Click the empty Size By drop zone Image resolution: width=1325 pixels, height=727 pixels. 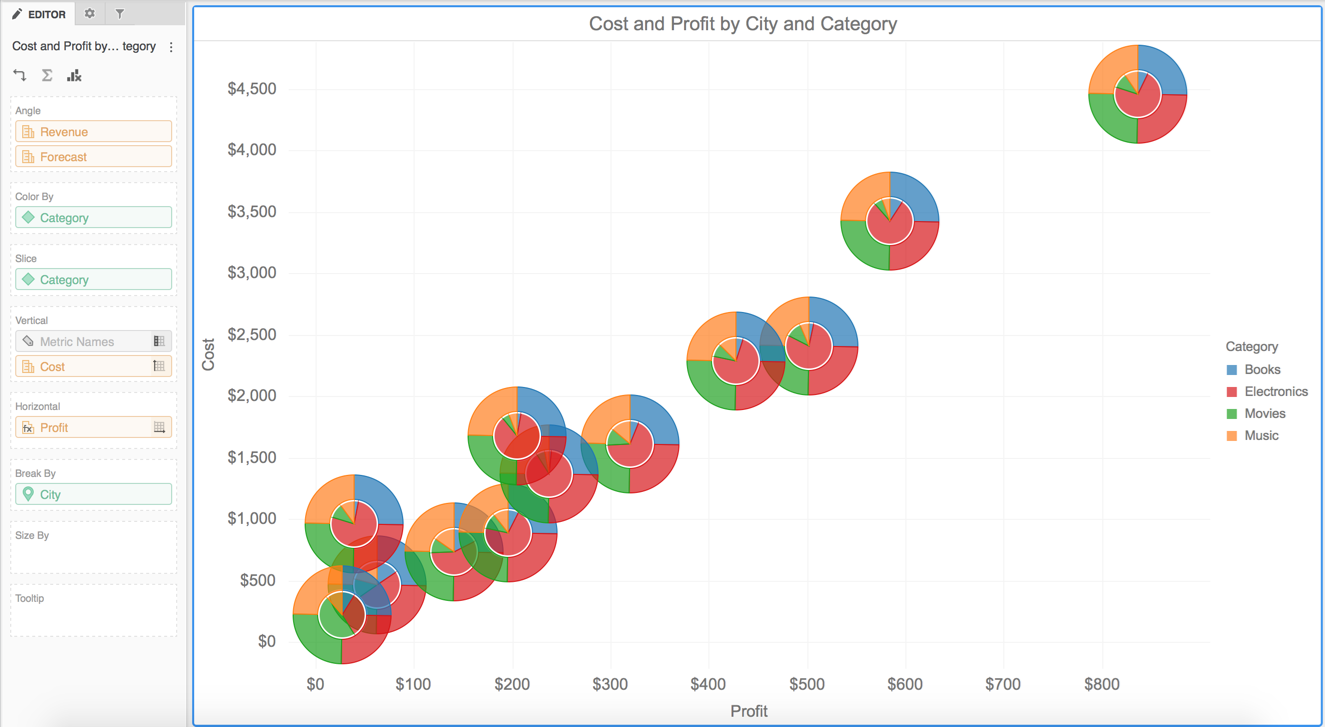coord(93,553)
